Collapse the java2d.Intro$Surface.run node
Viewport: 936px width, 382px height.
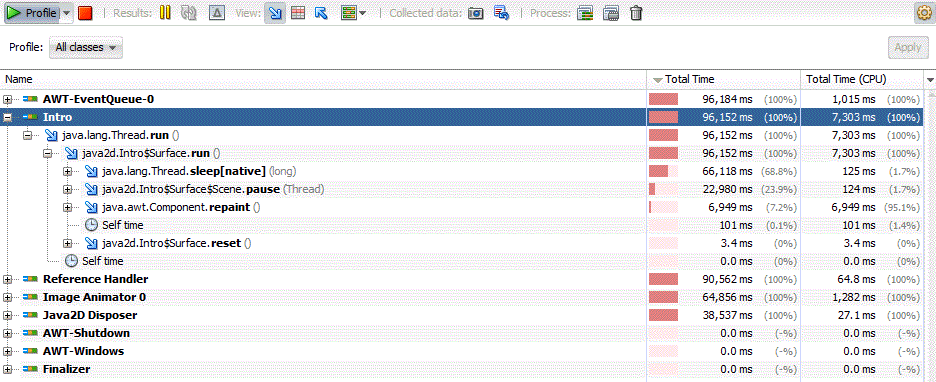coord(48,153)
